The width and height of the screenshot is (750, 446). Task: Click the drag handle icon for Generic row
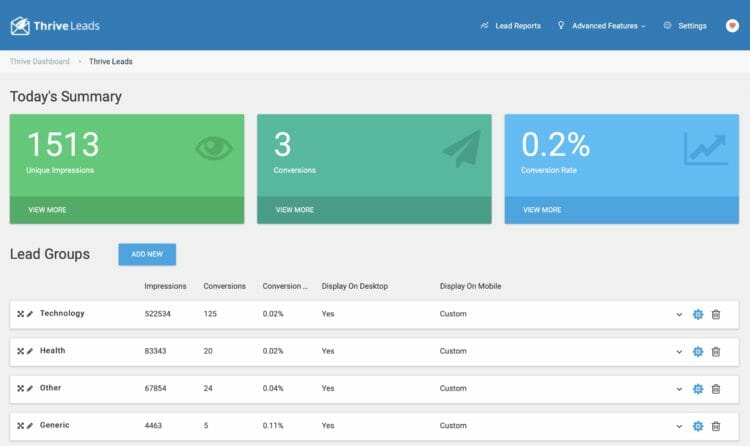(x=21, y=426)
